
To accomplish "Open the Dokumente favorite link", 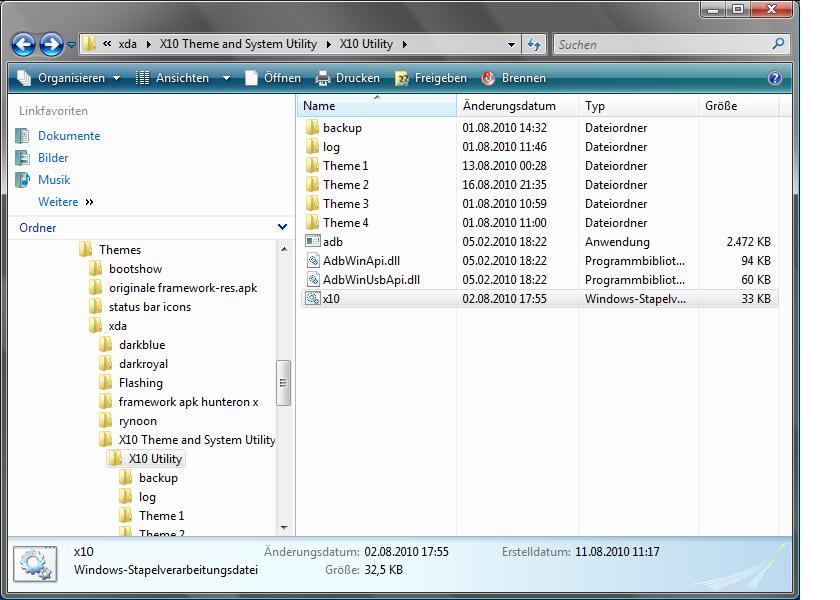I will point(69,136).
